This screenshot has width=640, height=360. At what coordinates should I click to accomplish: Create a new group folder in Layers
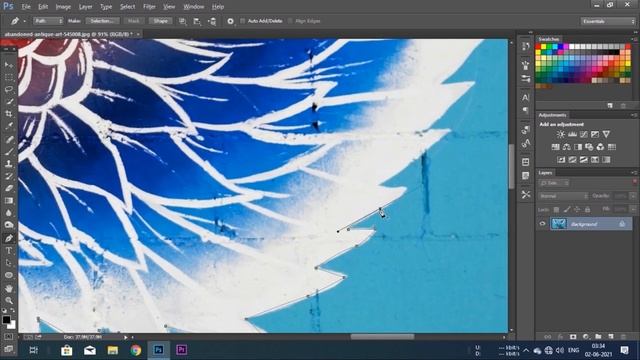pos(598,337)
